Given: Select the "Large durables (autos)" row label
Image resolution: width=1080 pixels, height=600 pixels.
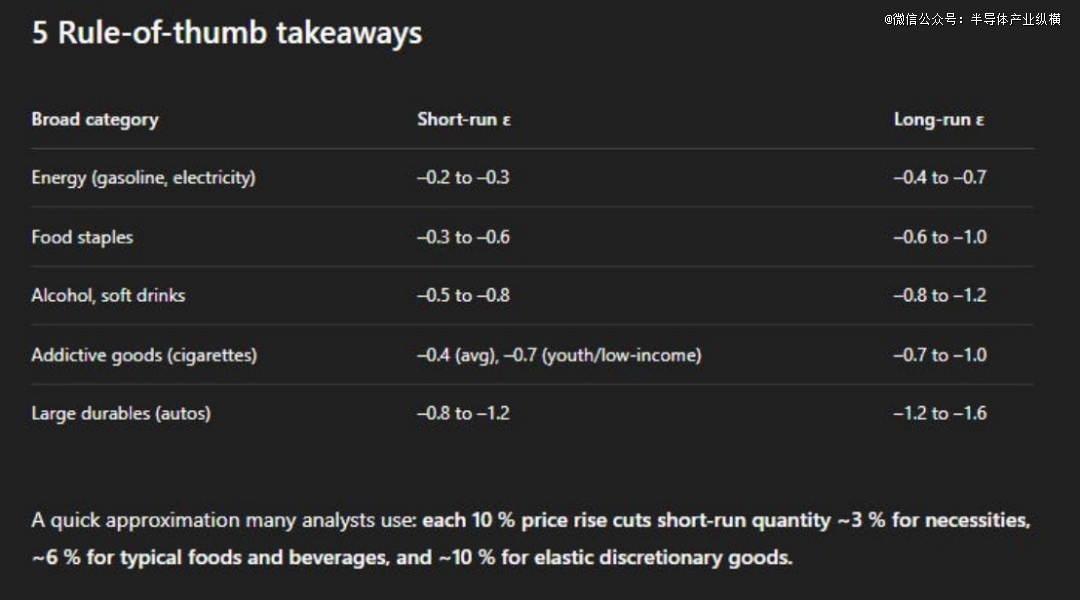Looking at the screenshot, I should coord(121,413).
